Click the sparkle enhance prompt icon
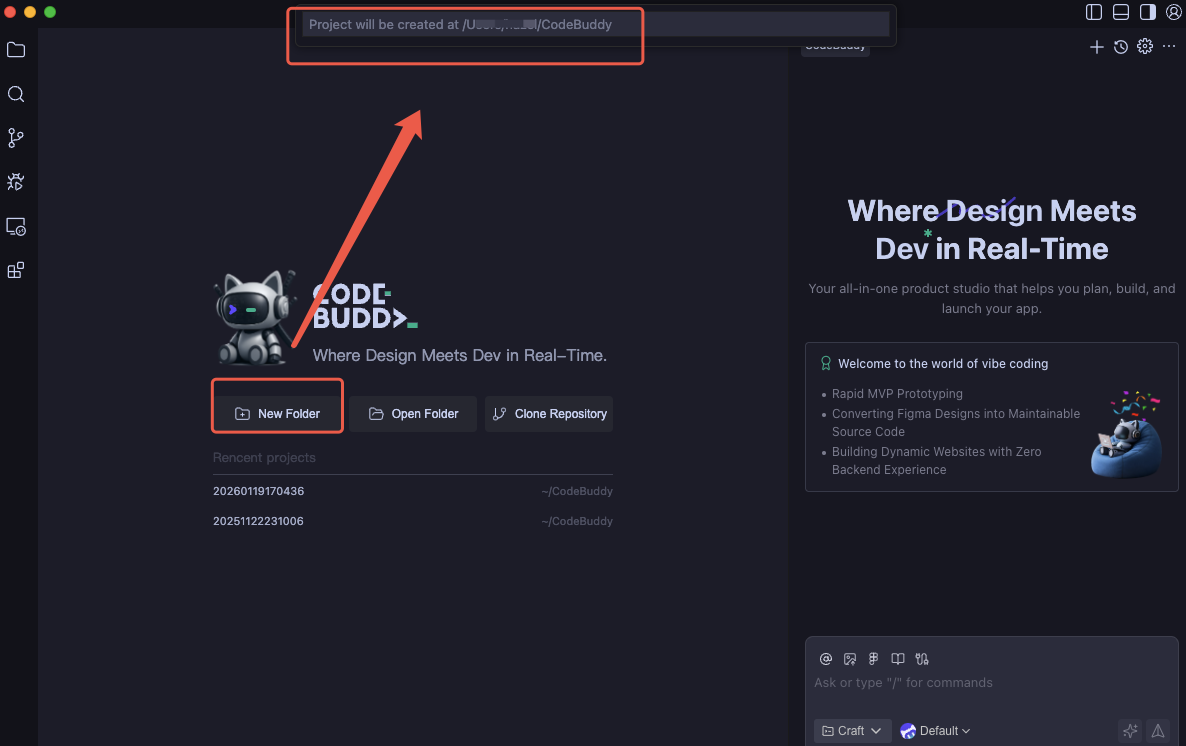1186x746 pixels. point(1130,731)
